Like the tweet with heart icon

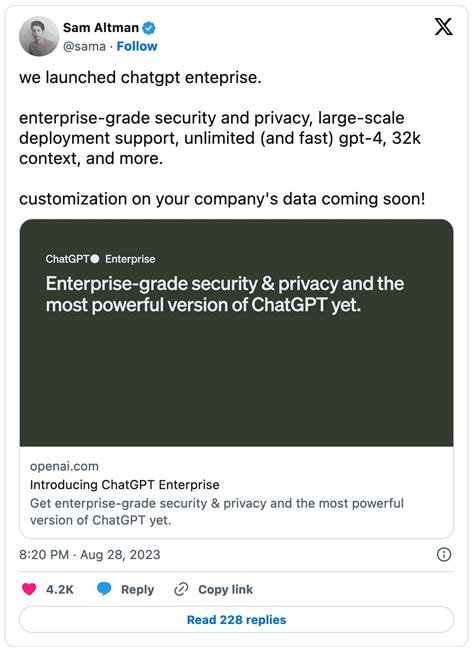pyautogui.click(x=29, y=589)
